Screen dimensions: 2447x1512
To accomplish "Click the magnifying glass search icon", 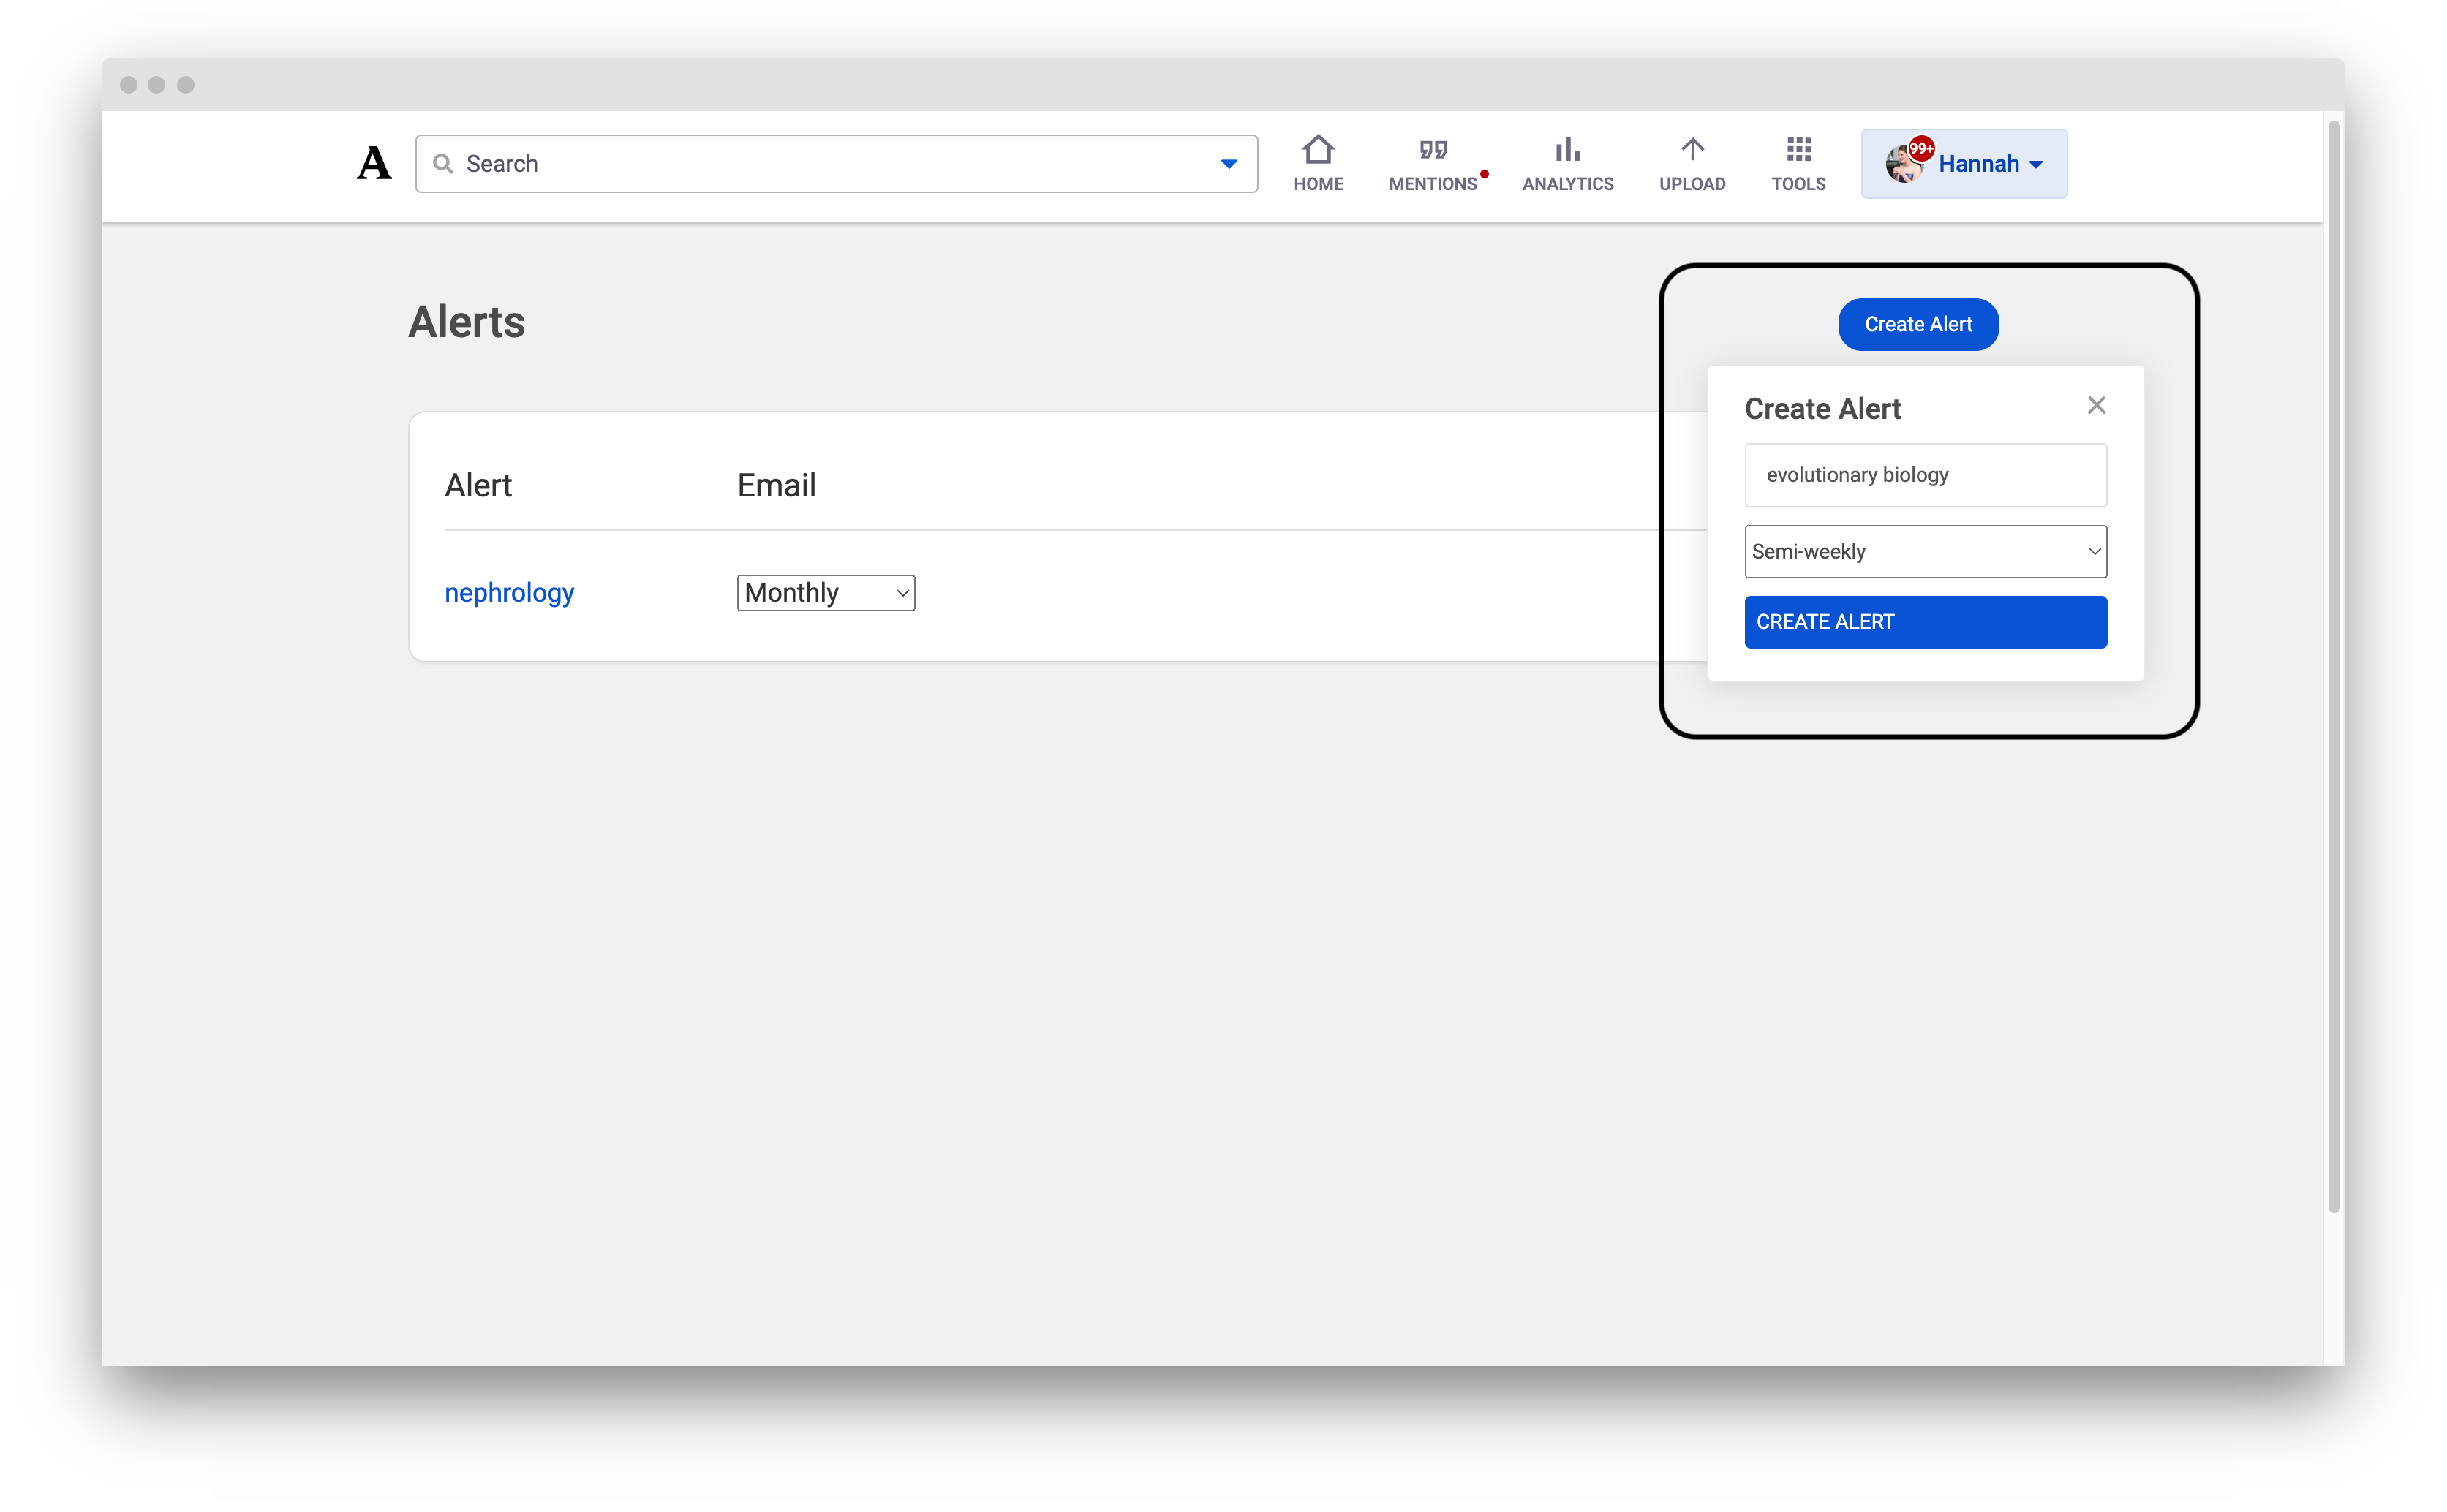I will point(443,163).
